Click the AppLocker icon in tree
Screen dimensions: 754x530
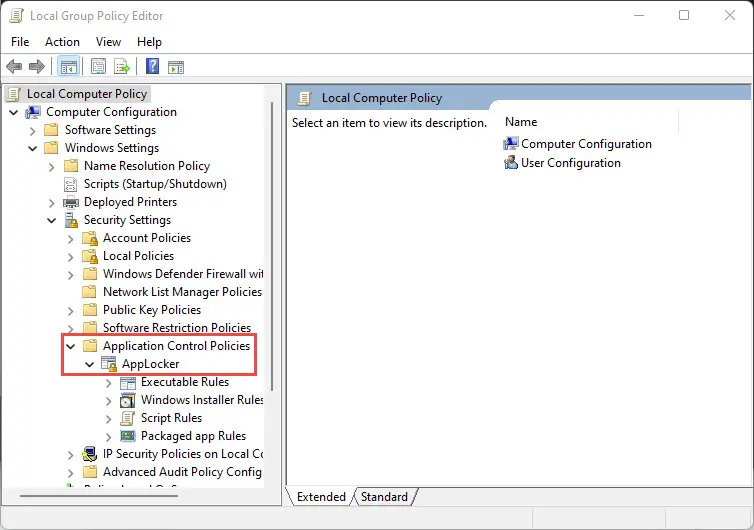click(x=109, y=364)
